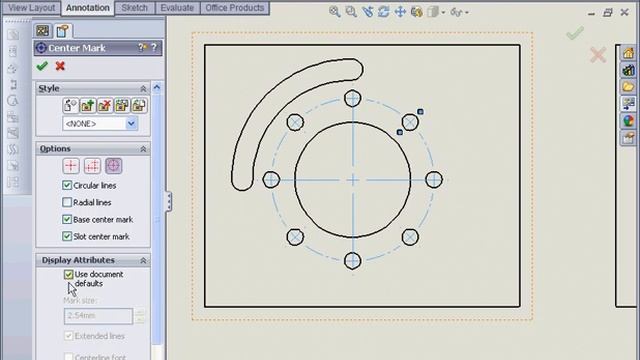Collapse the Options section
The height and width of the screenshot is (360, 640).
point(143,149)
